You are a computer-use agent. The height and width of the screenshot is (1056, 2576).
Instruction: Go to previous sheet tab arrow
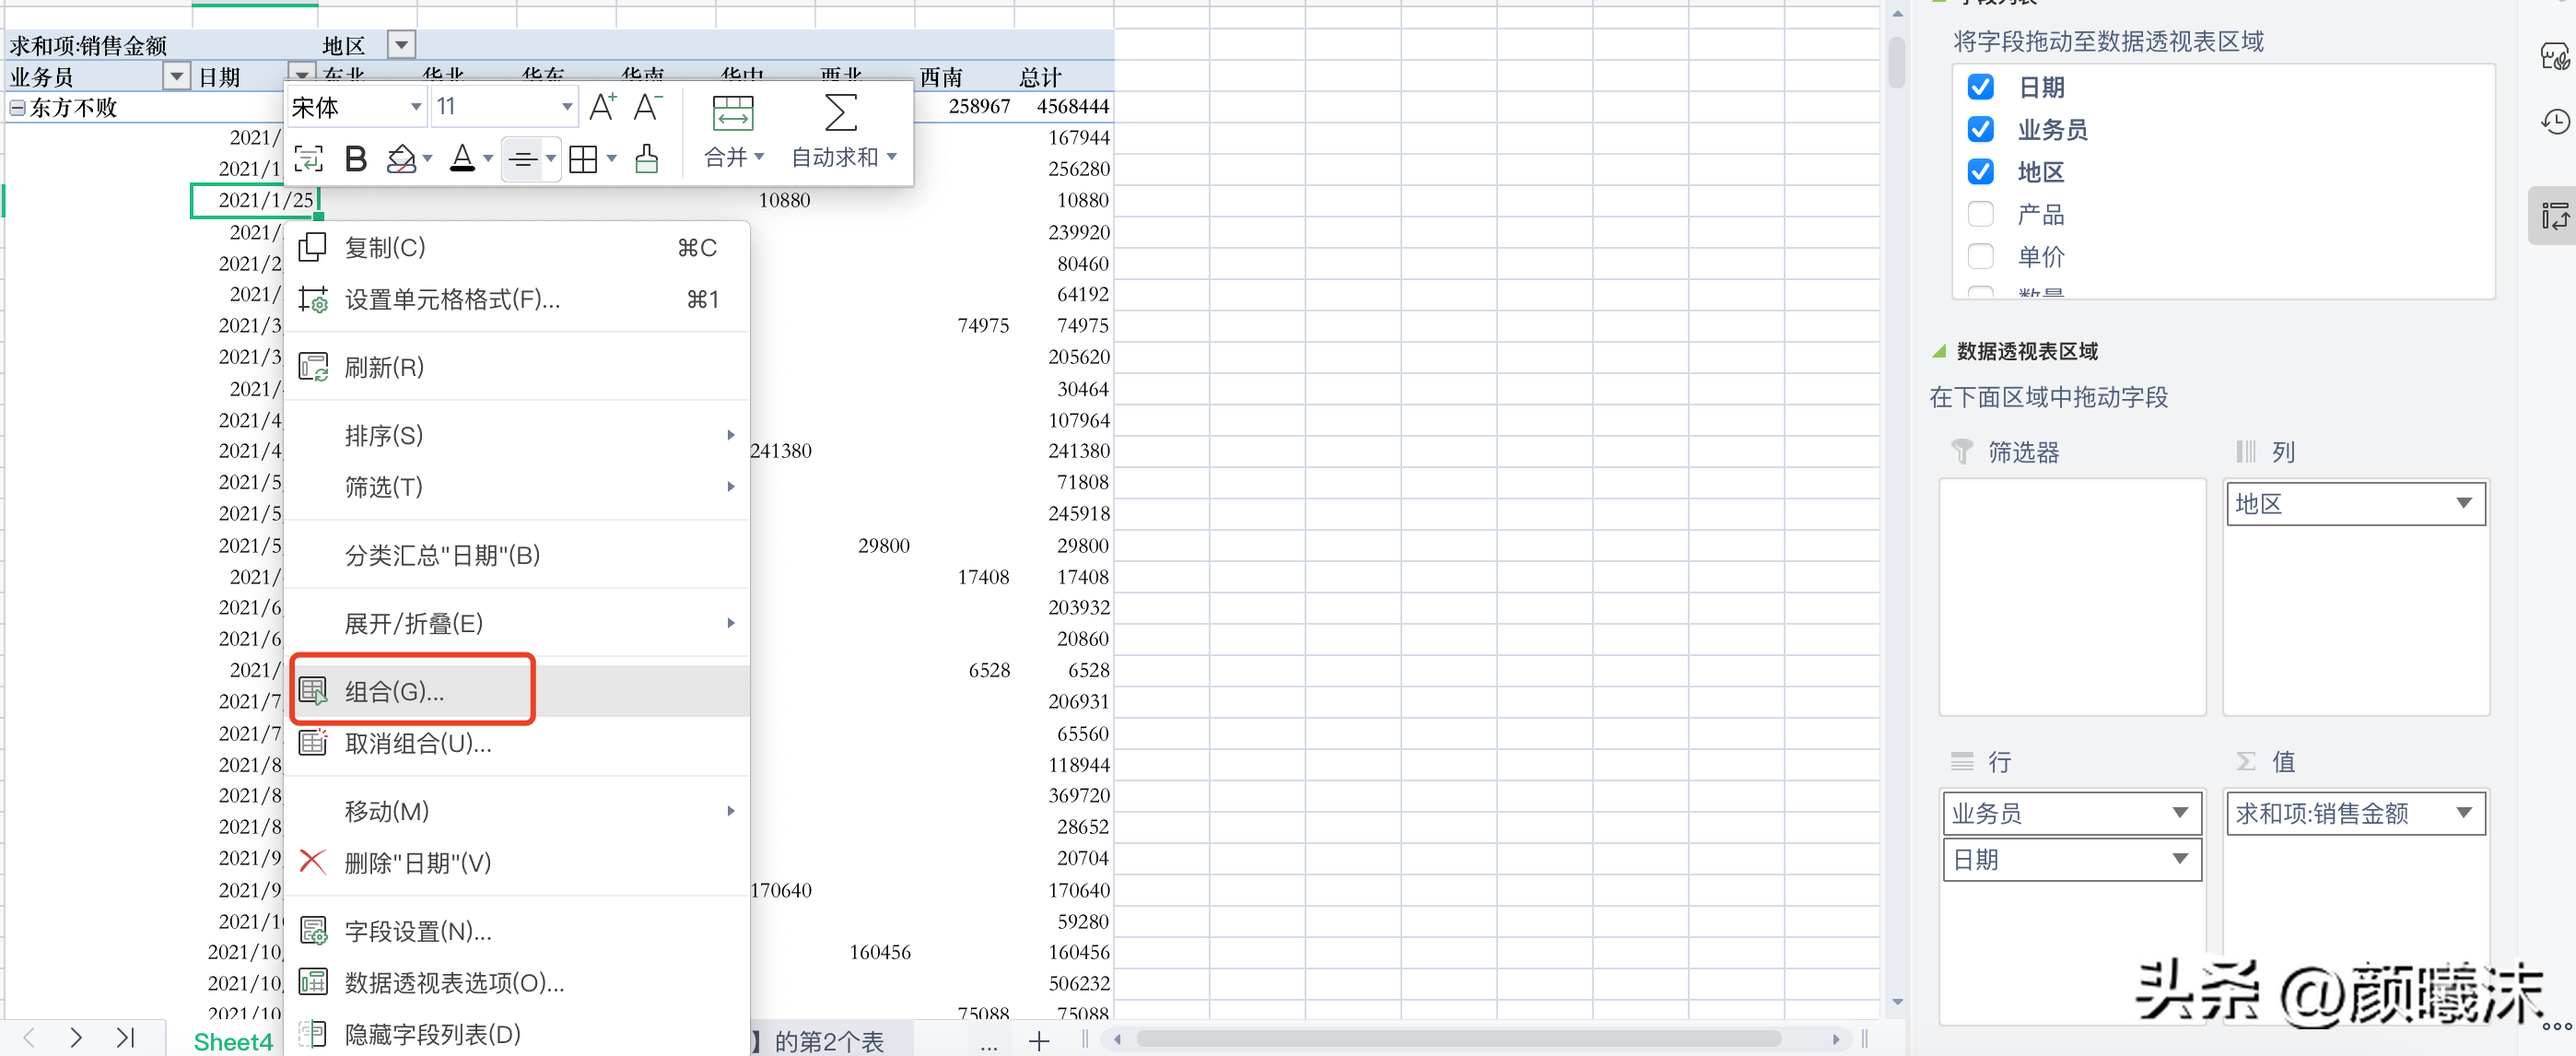pos(29,1038)
